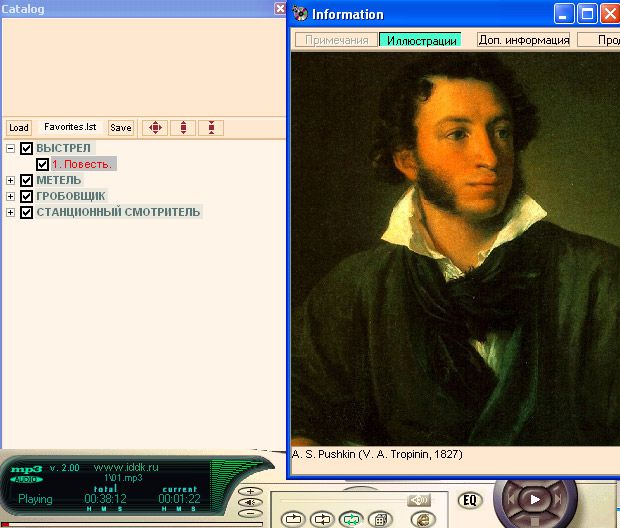Toggle the МЕТЕЛЬ checkbox
The height and width of the screenshot is (528, 620).
point(27,180)
